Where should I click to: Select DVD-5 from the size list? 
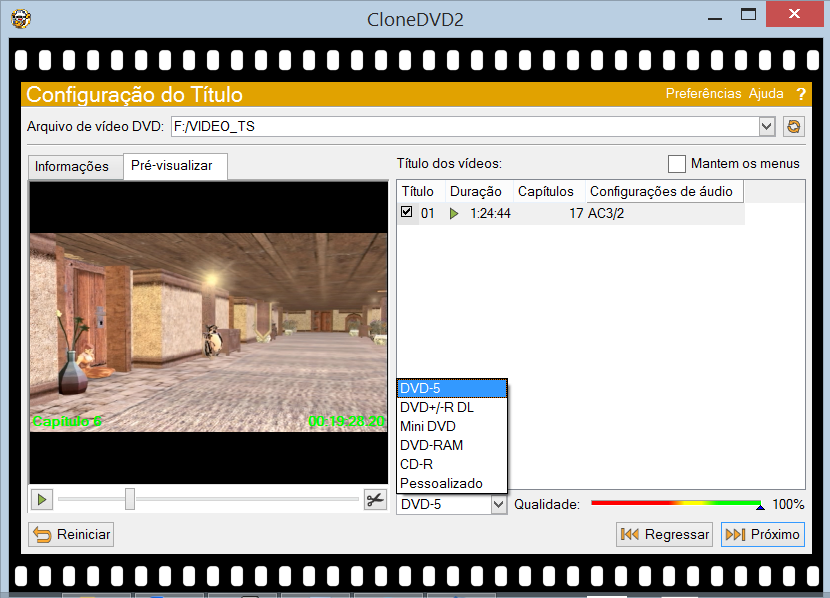pyautogui.click(x=452, y=388)
